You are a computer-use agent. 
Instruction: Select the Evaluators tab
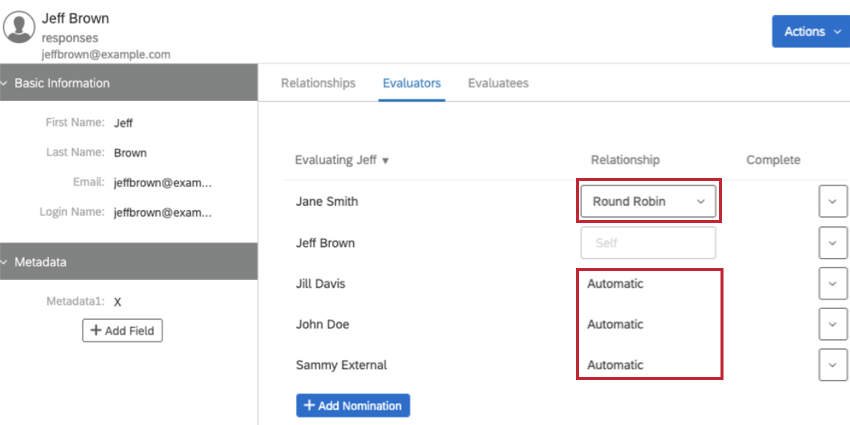(x=411, y=83)
